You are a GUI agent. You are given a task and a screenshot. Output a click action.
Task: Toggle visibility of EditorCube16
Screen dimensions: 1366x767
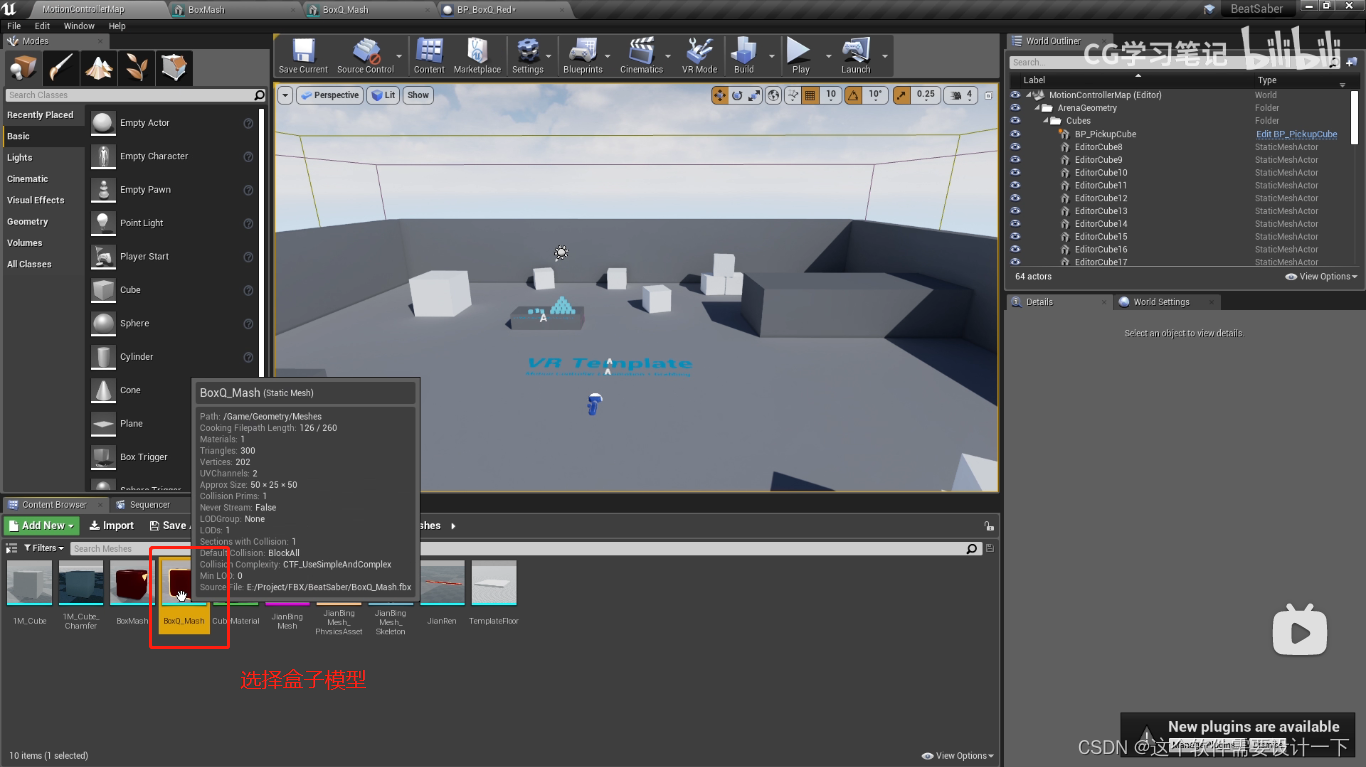1015,250
